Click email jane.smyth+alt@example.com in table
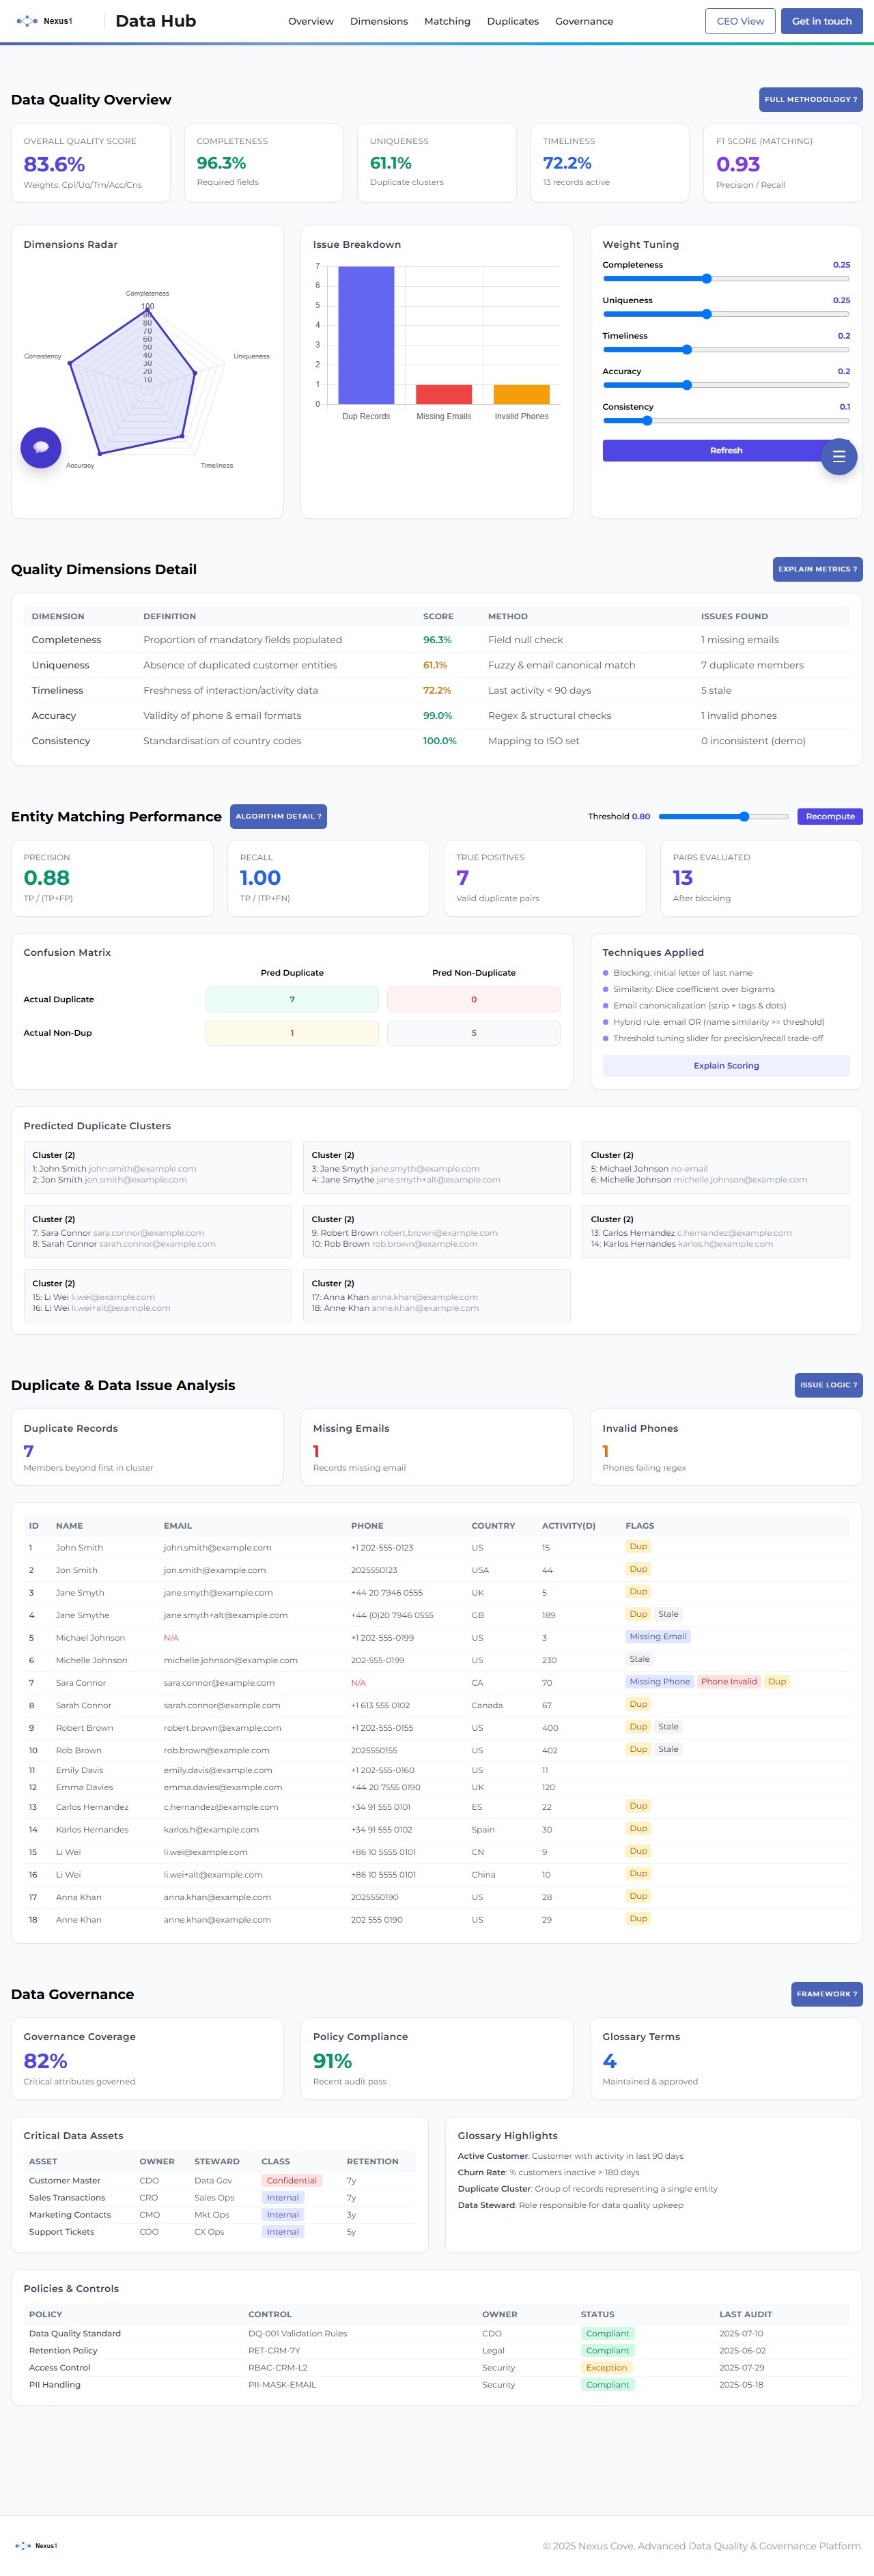 click(x=225, y=1615)
